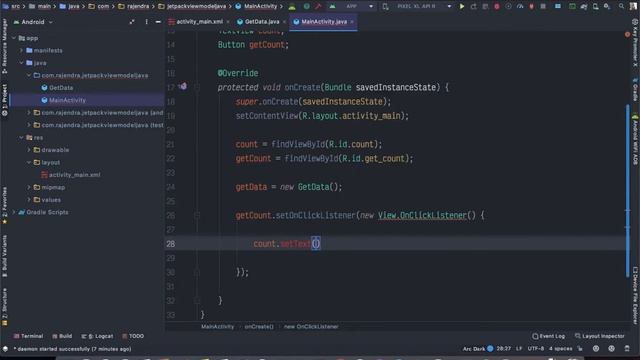Collapse the java folder
This screenshot has height=360, width=640.
tap(22, 63)
